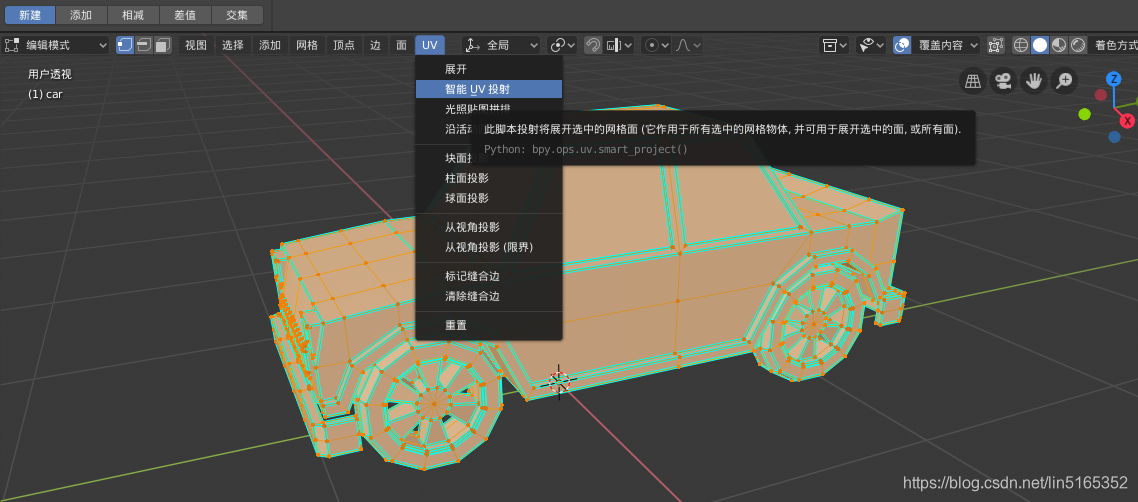The width and height of the screenshot is (1138, 502).
Task: Open the 覆盖内容 overlays dropdown
Action: tap(946, 45)
